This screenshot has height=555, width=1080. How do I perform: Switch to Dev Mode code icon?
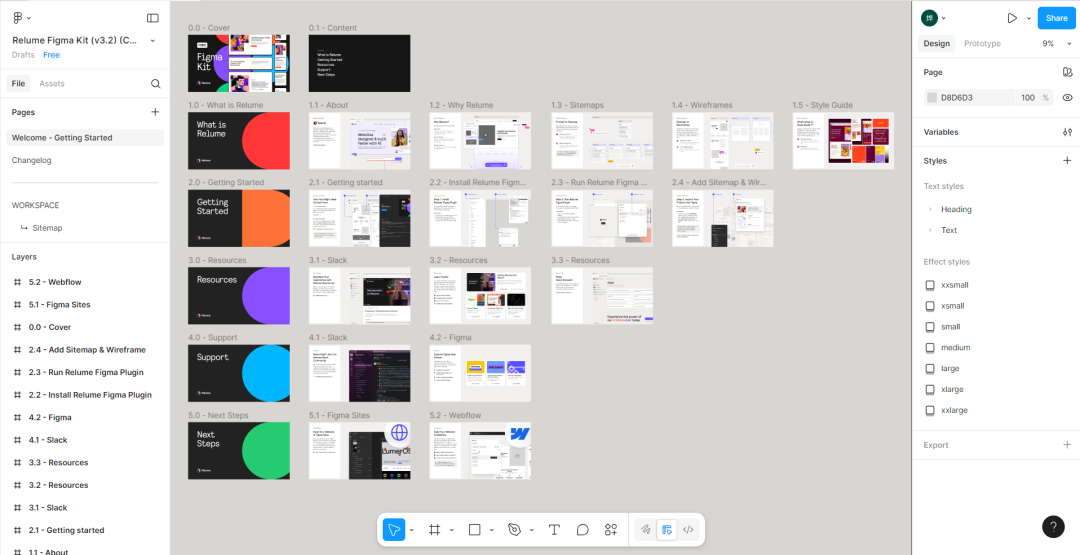point(687,530)
